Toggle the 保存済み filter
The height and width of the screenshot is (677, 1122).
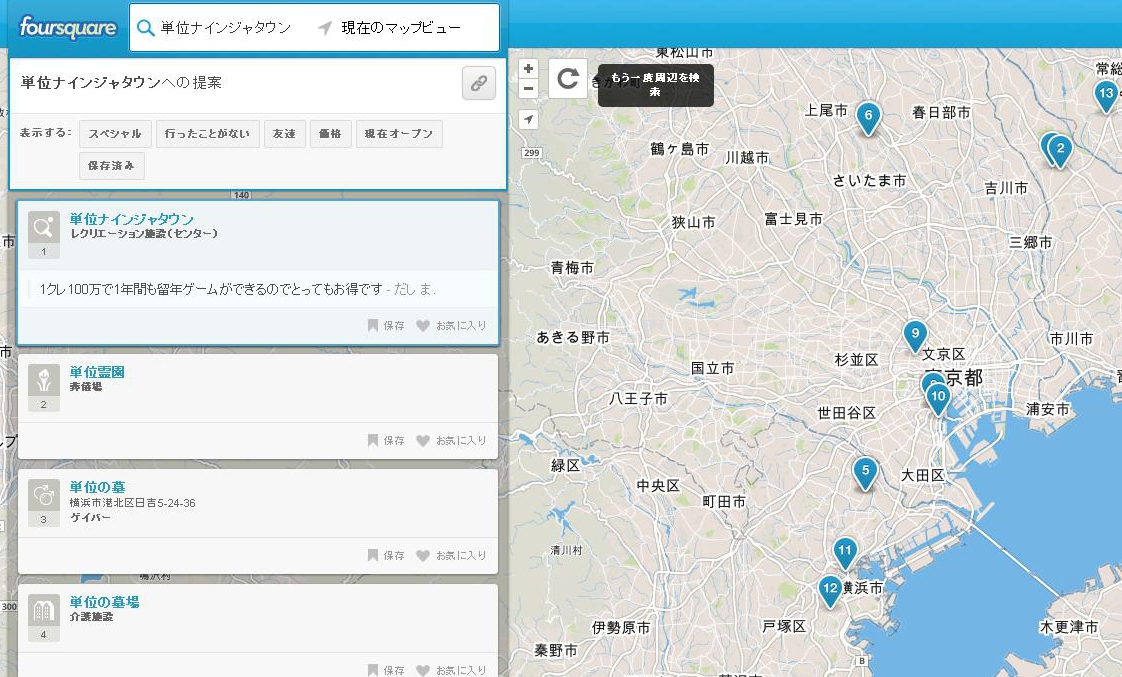tap(111, 166)
